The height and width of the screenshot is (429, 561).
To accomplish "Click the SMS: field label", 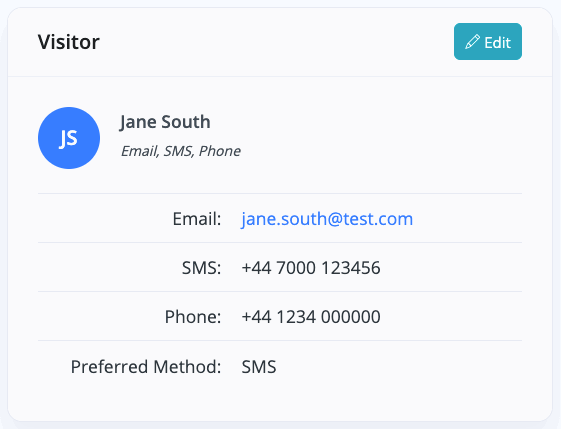I will click(x=201, y=268).
